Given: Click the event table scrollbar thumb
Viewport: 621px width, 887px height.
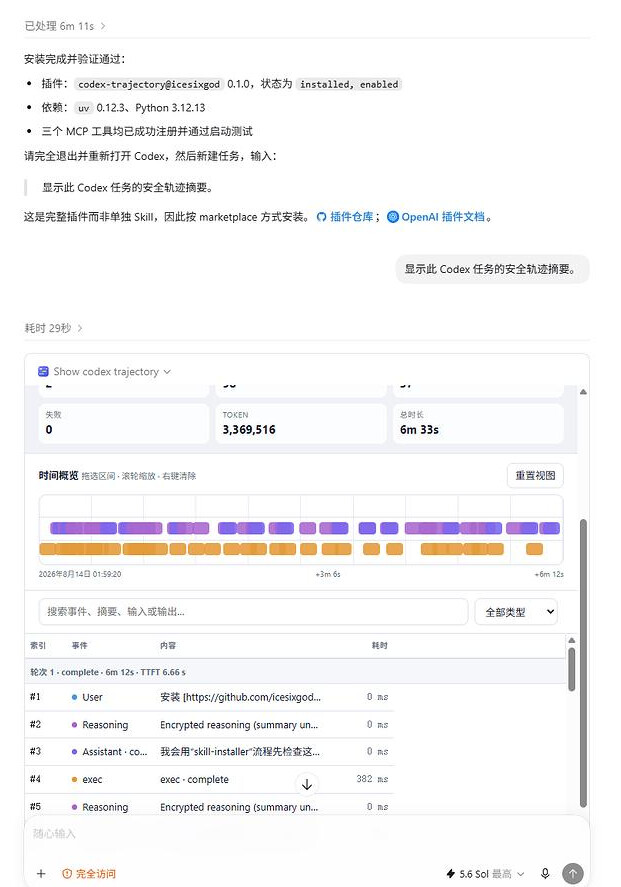Looking at the screenshot, I should 572,669.
